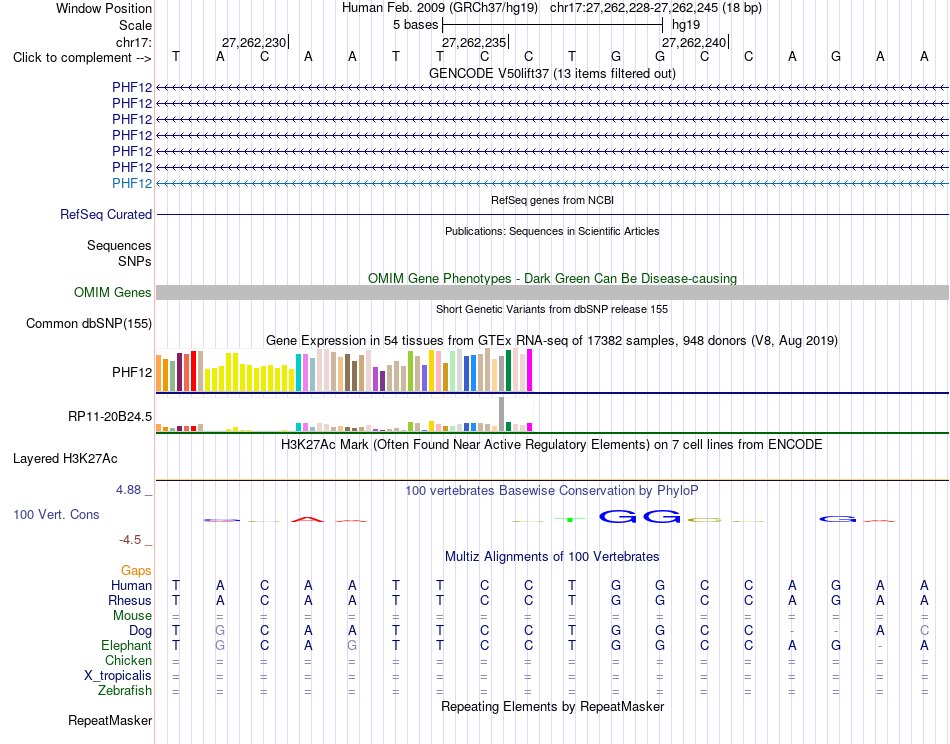Screen dimensions: 950x744
Task: Click the RepeatMasker track label
Action: point(110,720)
